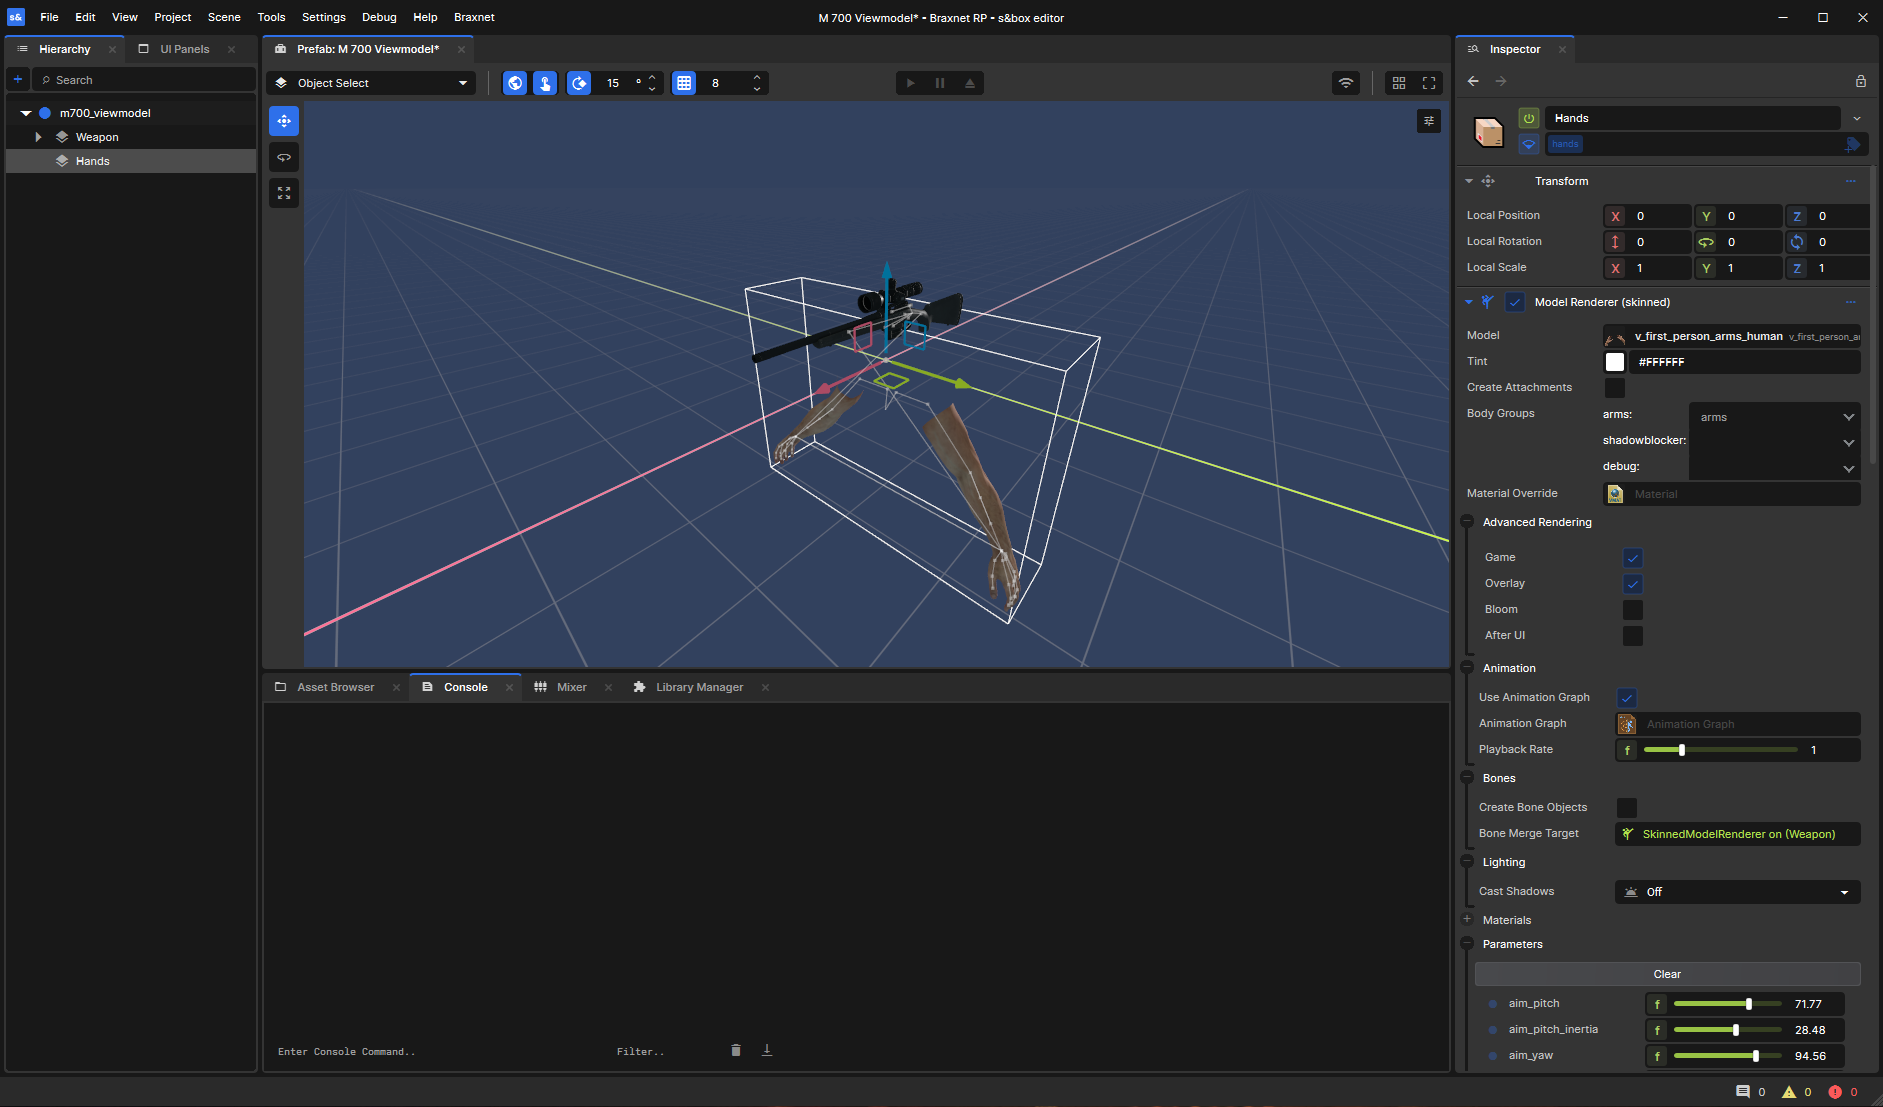Toggle the green power button for Hands
The image size is (1883, 1107).
point(1529,118)
